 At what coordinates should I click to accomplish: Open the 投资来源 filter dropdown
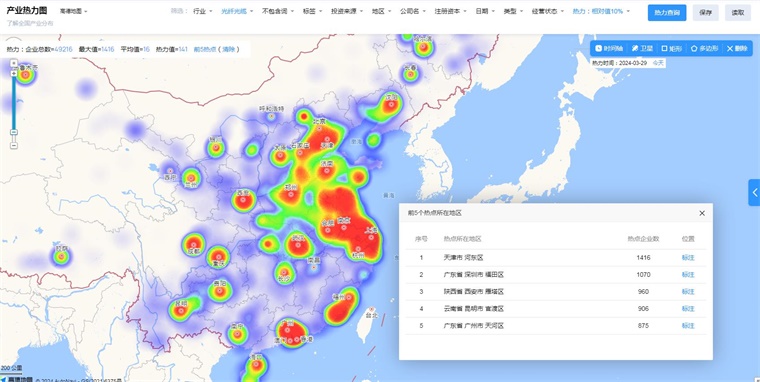[347, 11]
